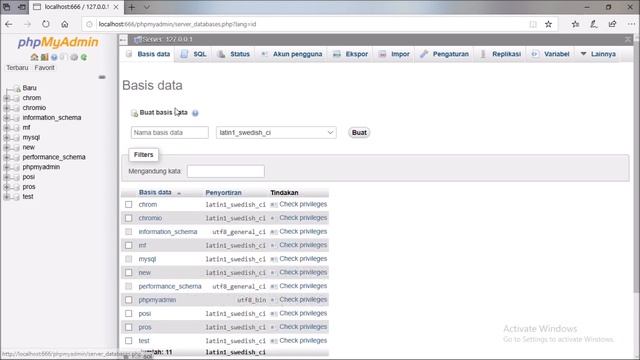Click the privileges icon in chrom row
Viewport: 640px width, 360px height.
pos(274,204)
